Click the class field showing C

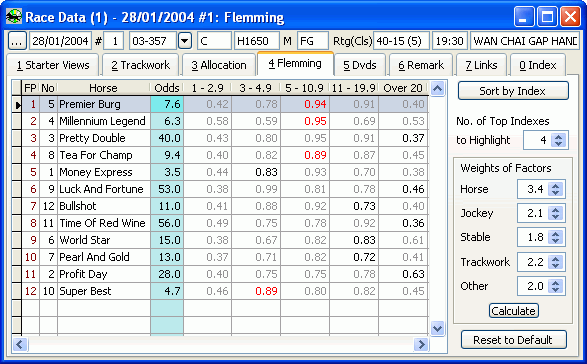214,41
